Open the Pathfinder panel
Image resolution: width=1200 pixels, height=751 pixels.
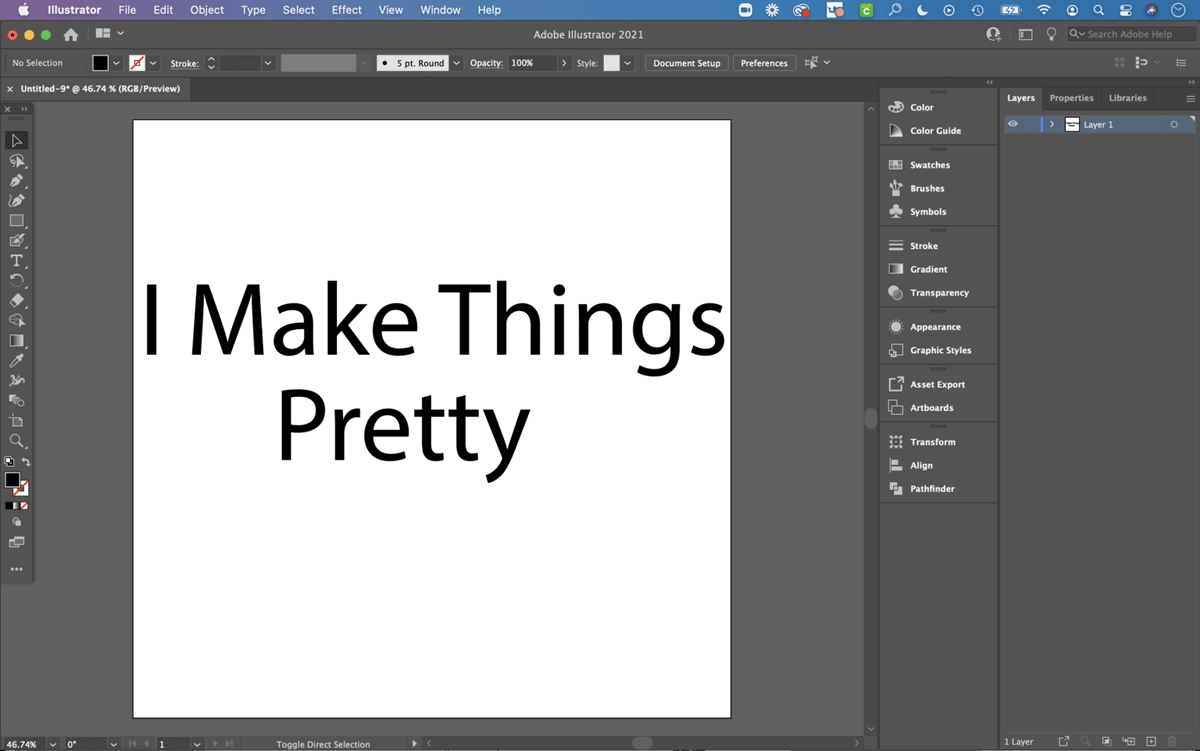930,488
